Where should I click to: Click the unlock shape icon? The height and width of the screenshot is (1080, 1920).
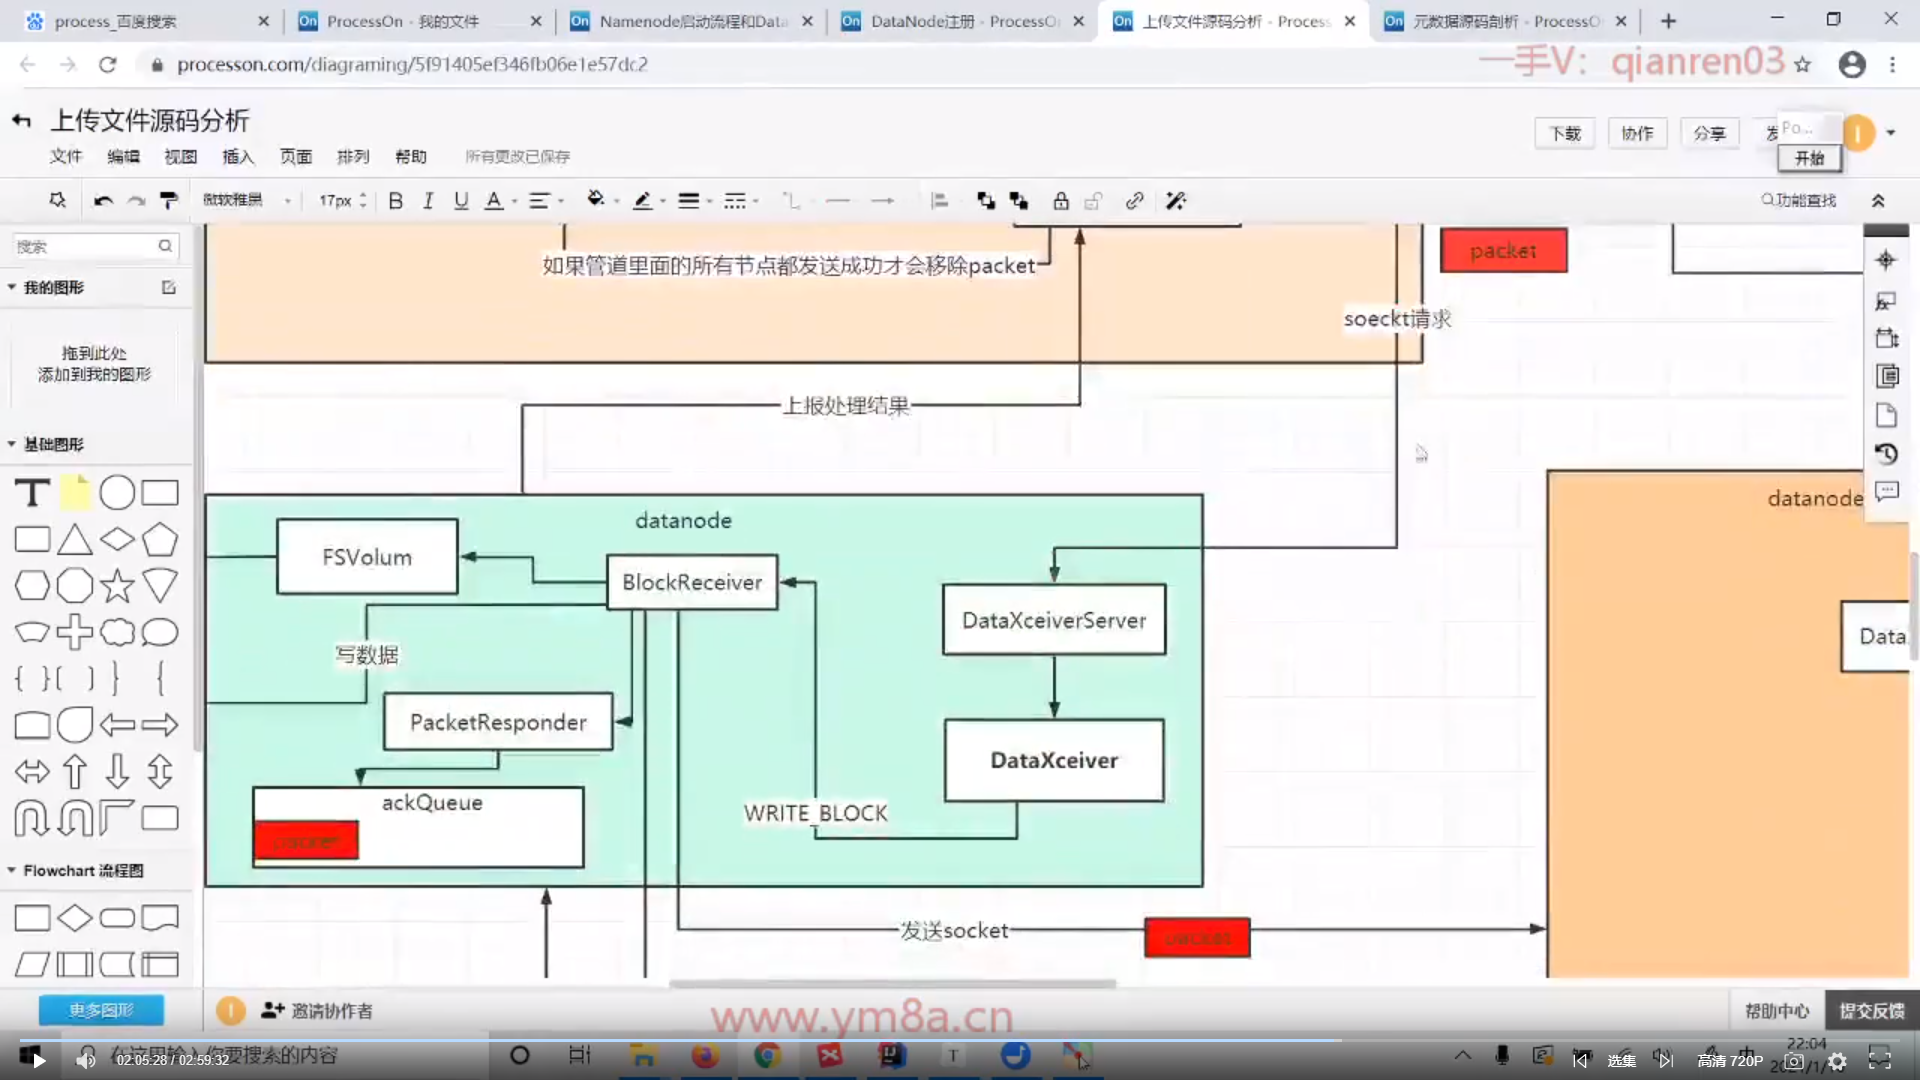point(1094,201)
